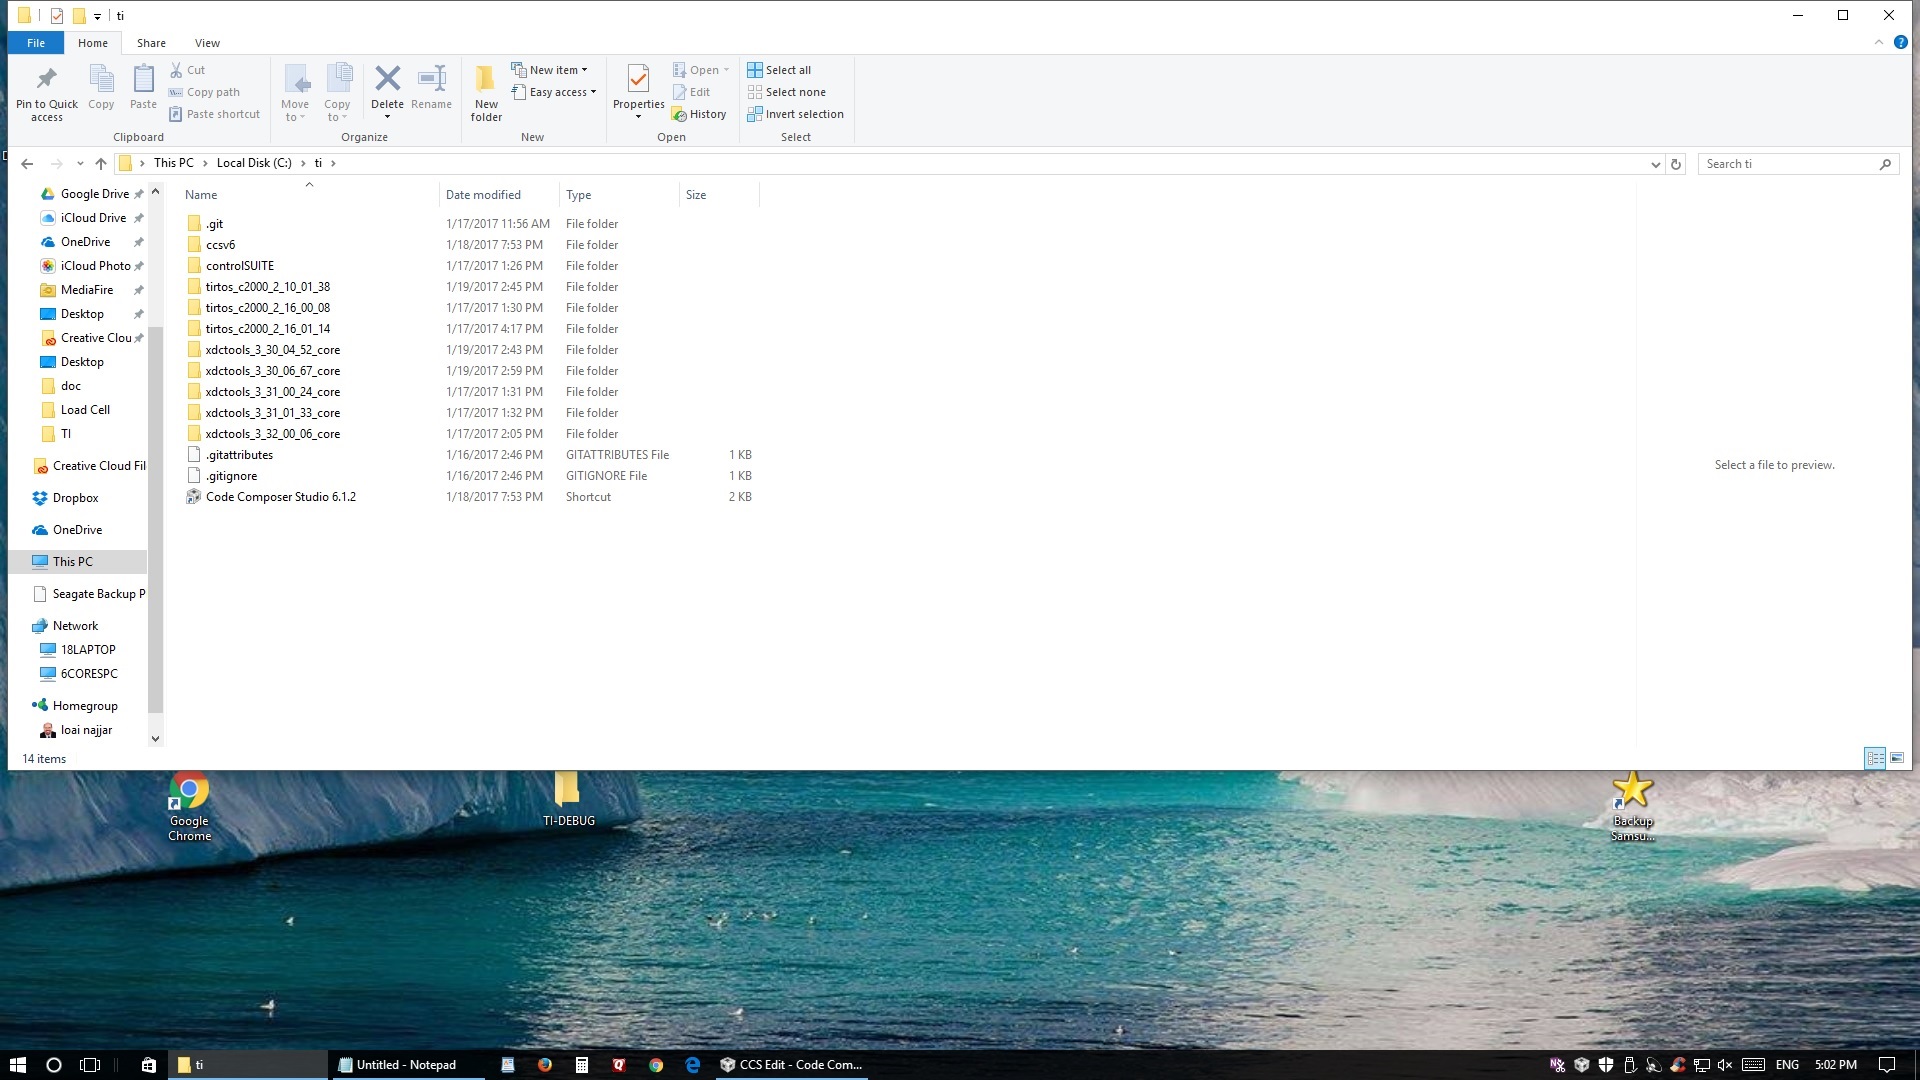
Task: Switch to Details view layout button
Action: [1875, 758]
